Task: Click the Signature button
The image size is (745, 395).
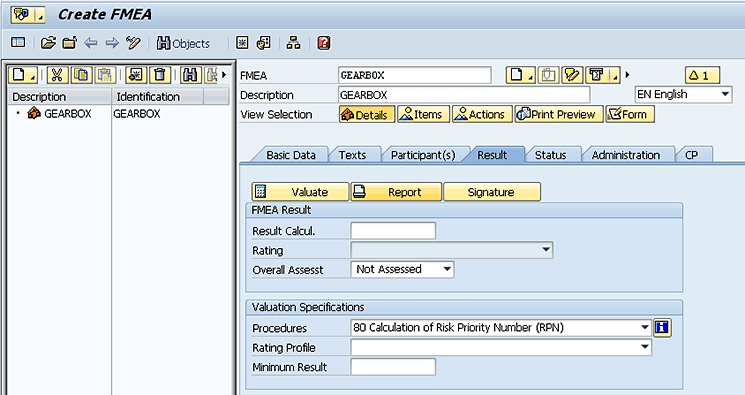Action: tap(491, 192)
